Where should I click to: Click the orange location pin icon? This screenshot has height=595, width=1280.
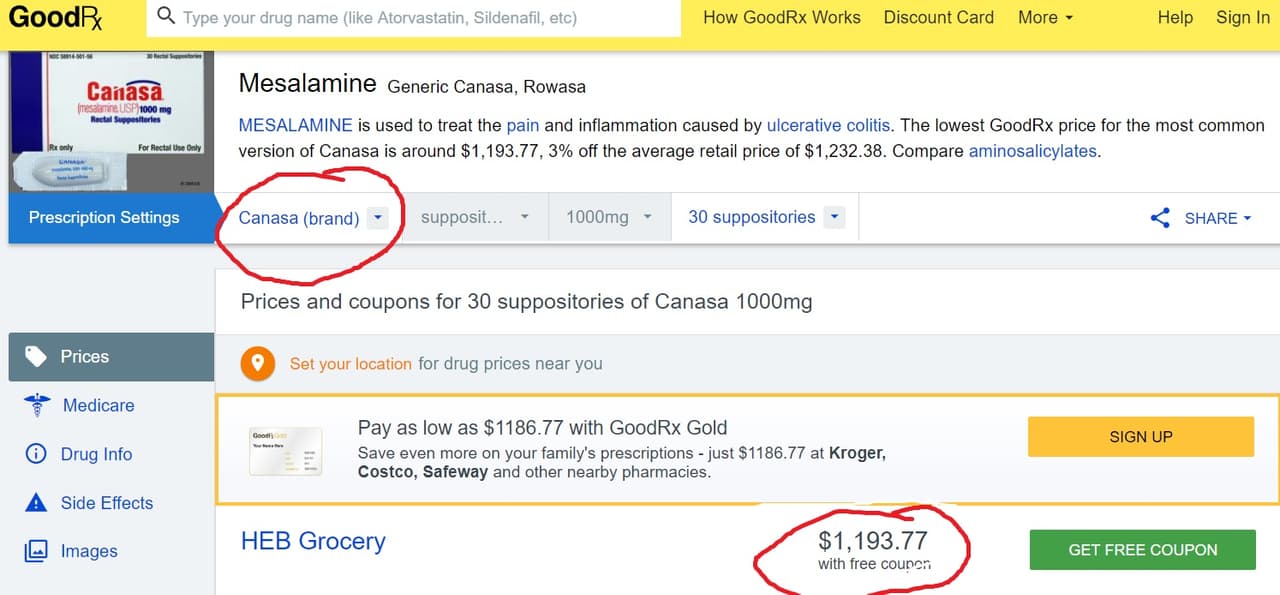pos(258,364)
